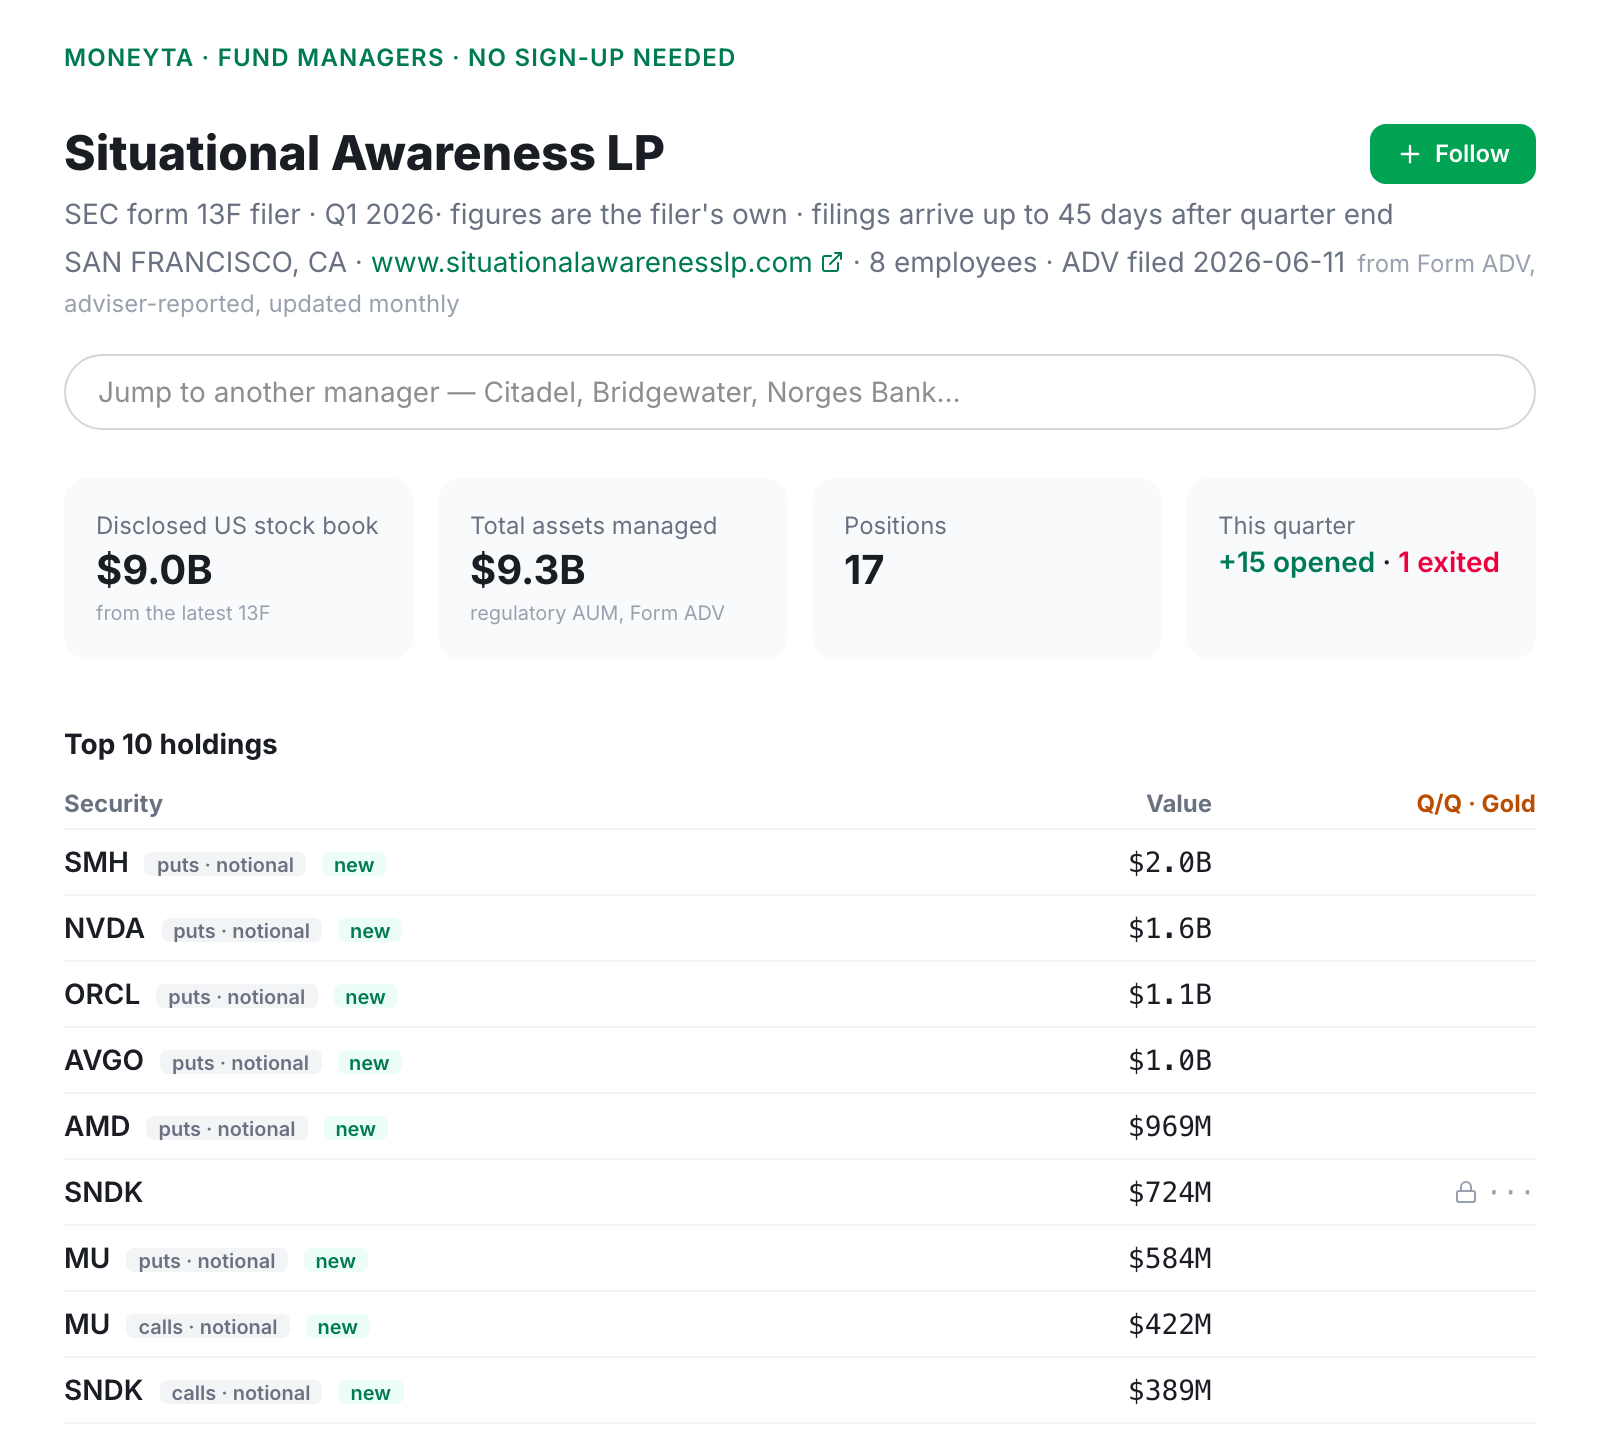Open www.situationalawarenesslp.com link

coord(591,262)
